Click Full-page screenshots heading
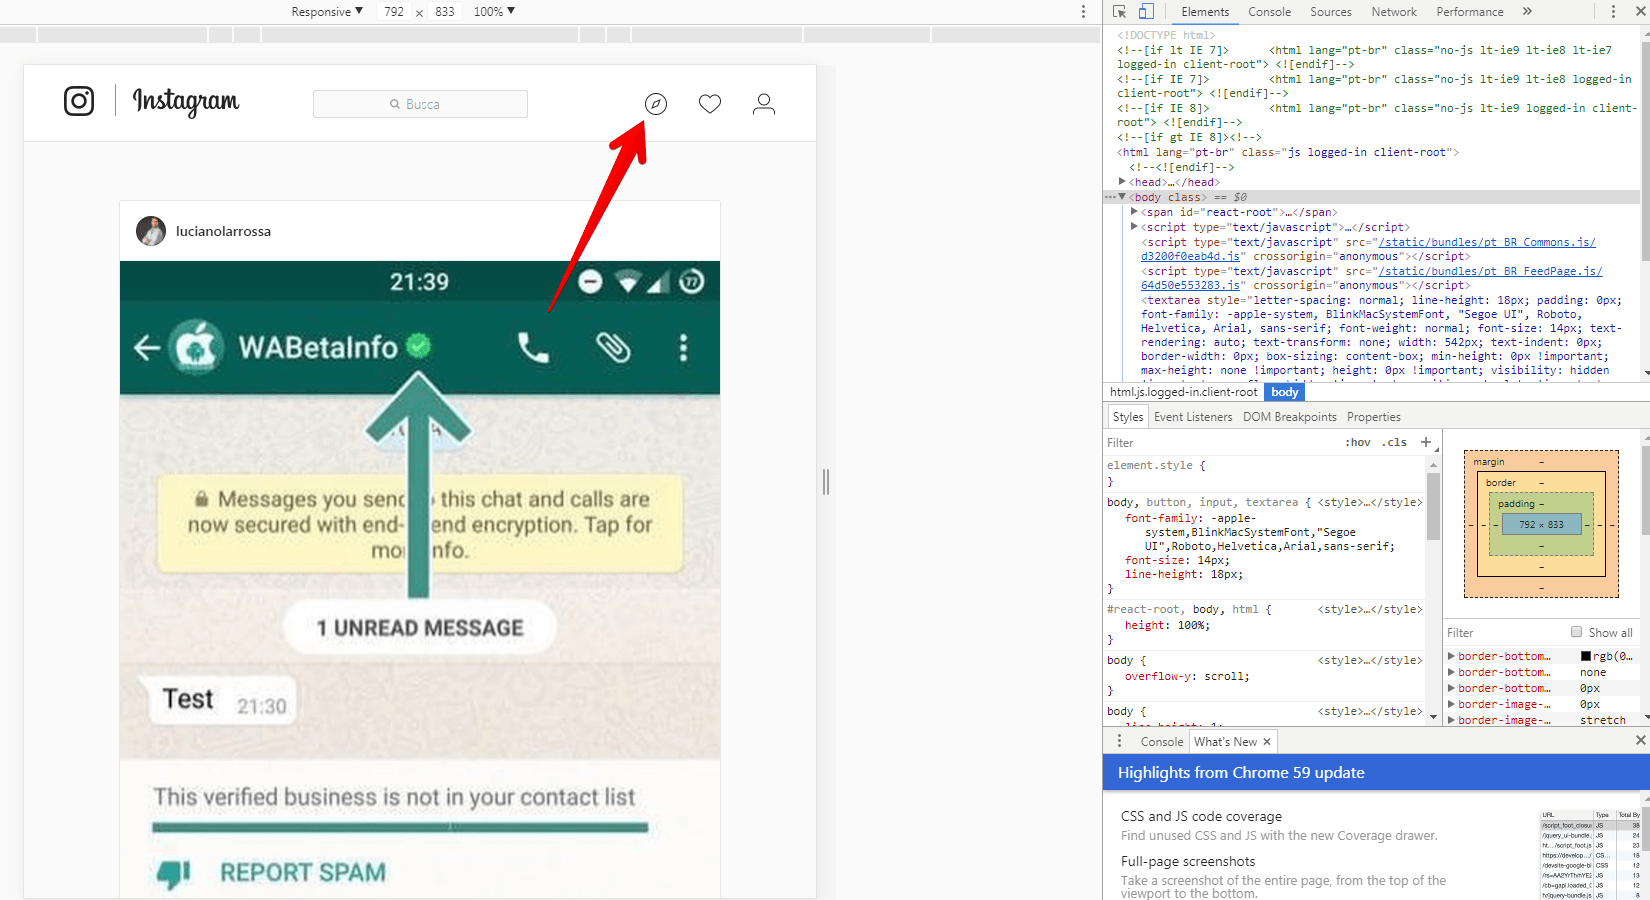Image resolution: width=1650 pixels, height=900 pixels. [1188, 862]
